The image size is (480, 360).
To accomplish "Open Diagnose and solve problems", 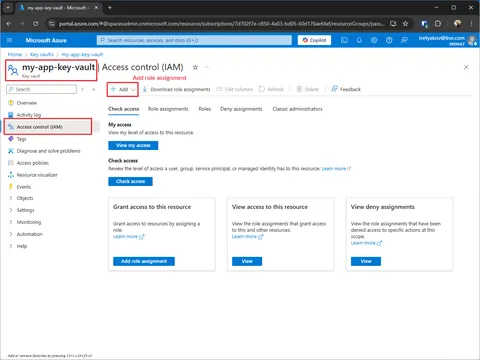I will point(48,151).
